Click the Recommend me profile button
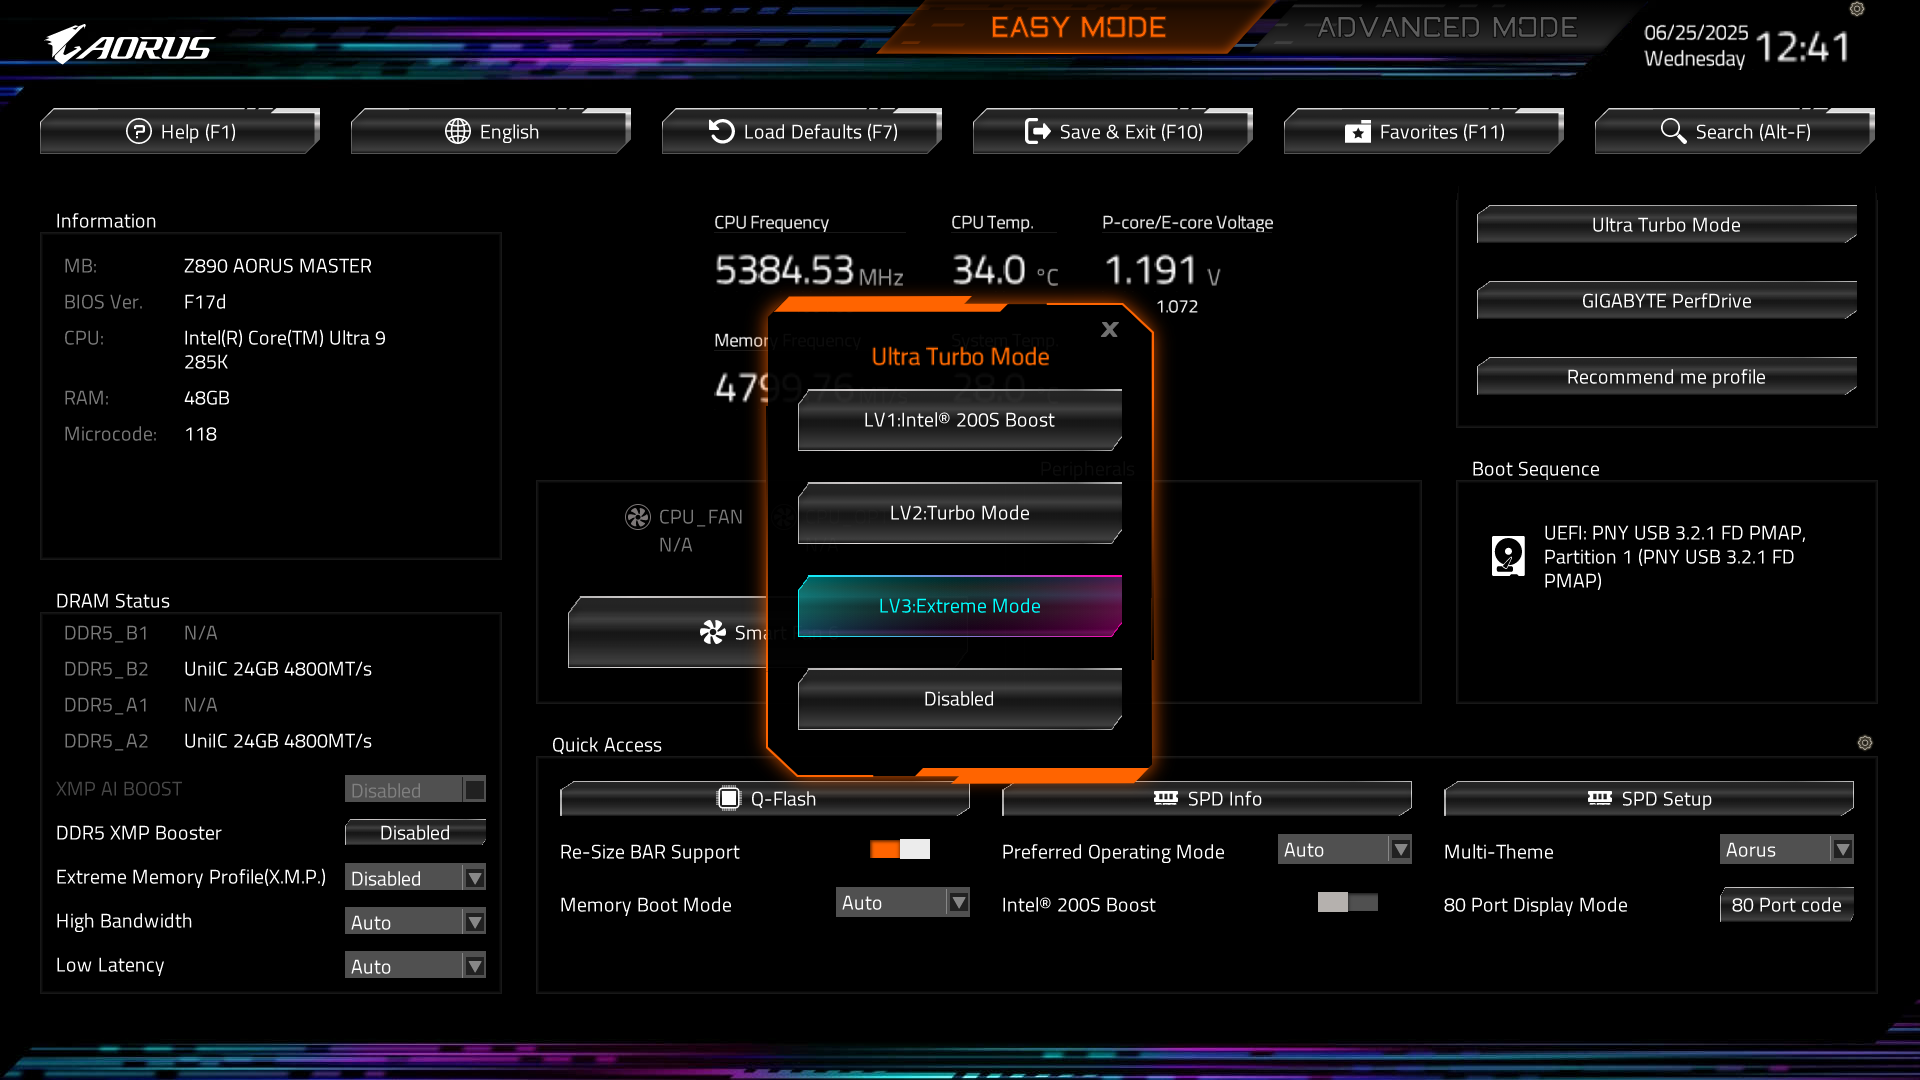The width and height of the screenshot is (1920, 1080). [x=1665, y=376]
